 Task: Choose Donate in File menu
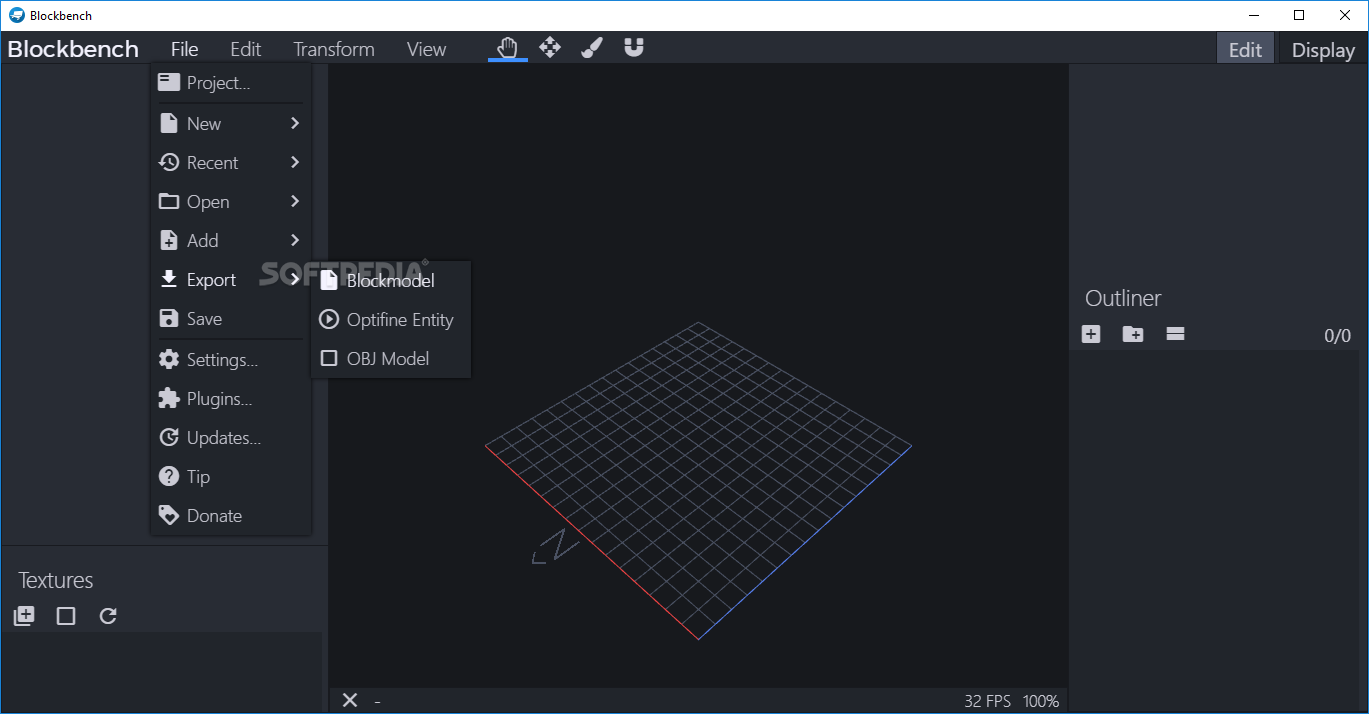coord(230,515)
